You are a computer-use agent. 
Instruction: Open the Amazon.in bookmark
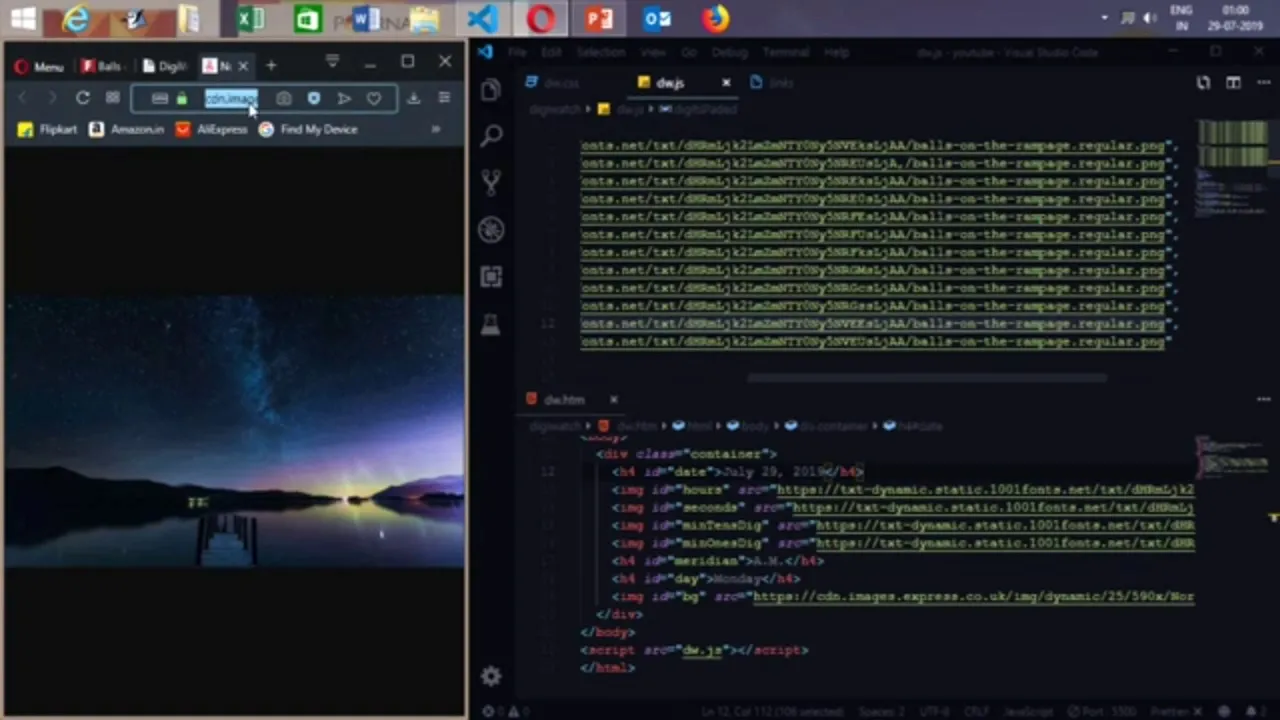coord(126,129)
